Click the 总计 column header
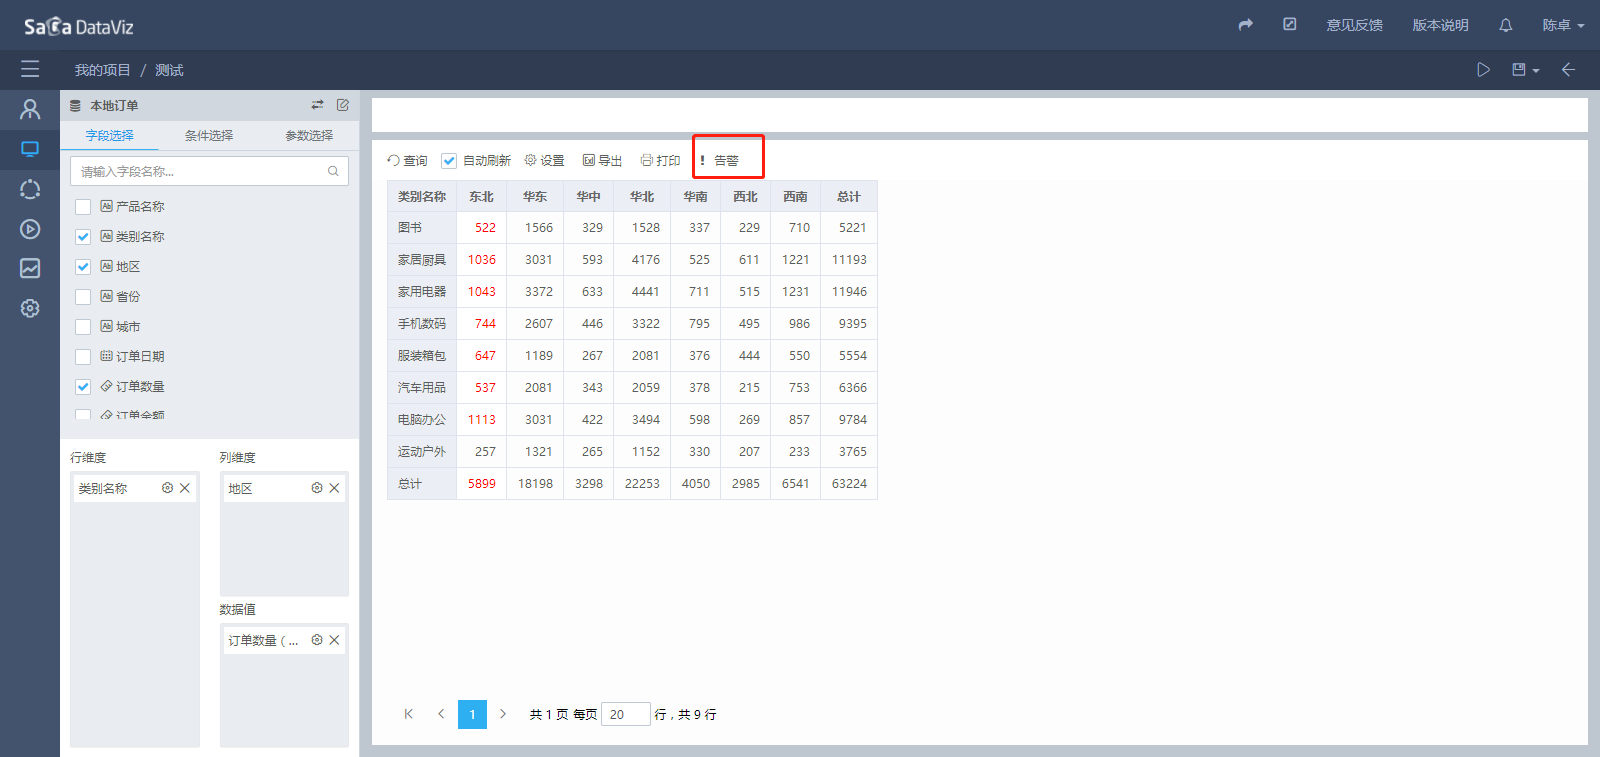This screenshot has height=757, width=1600. pos(849,196)
